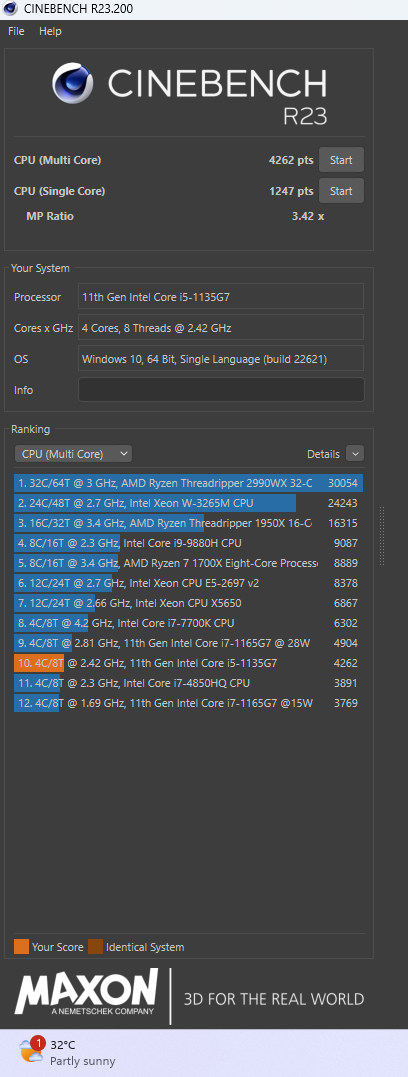
Task: Select the Core i9-9880H ranking row
Action: pos(188,543)
